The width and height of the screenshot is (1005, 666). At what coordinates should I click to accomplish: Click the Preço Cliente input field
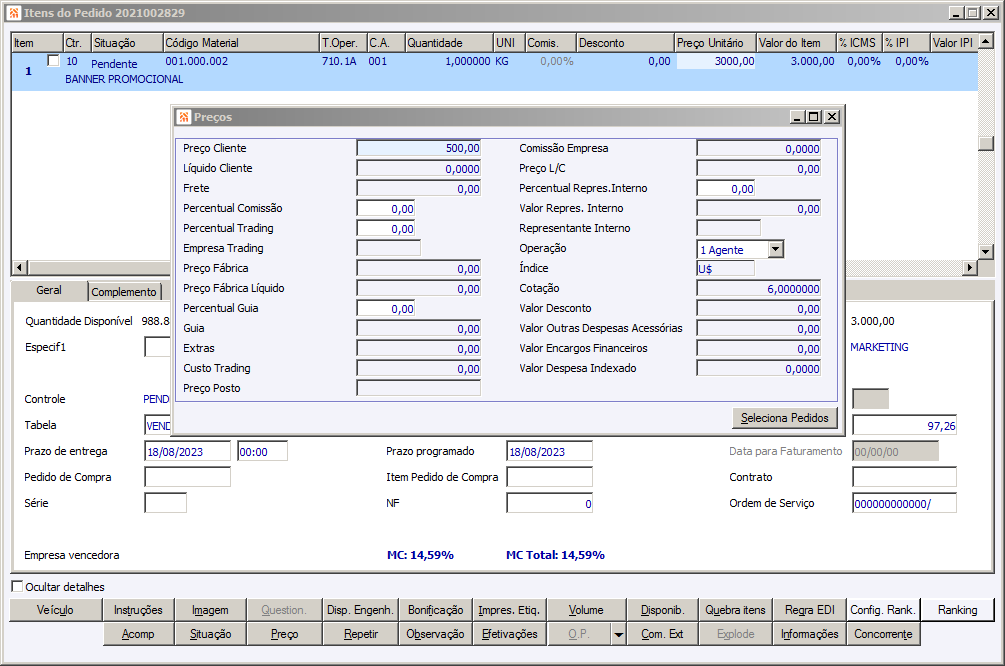pos(418,148)
